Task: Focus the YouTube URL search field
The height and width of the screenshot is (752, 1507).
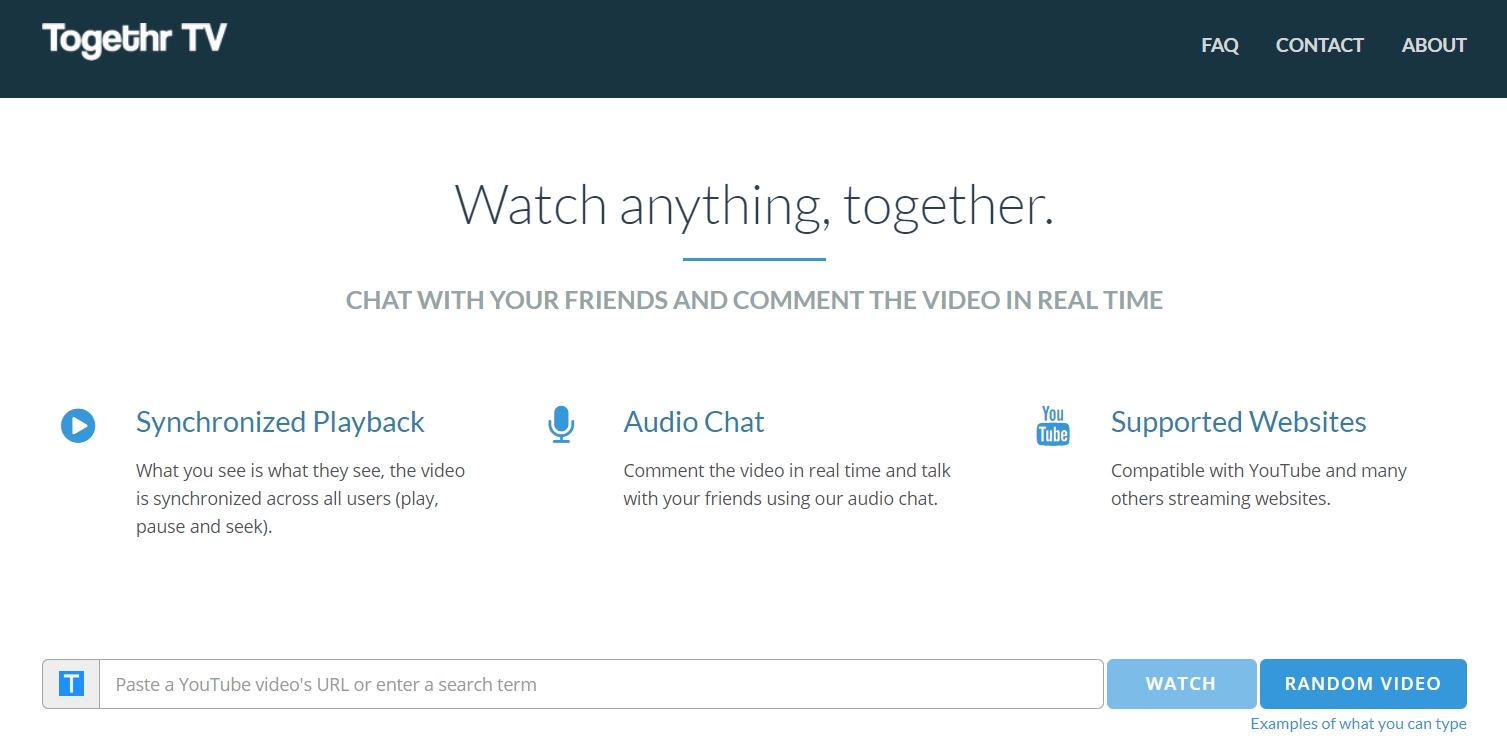Action: coord(601,684)
